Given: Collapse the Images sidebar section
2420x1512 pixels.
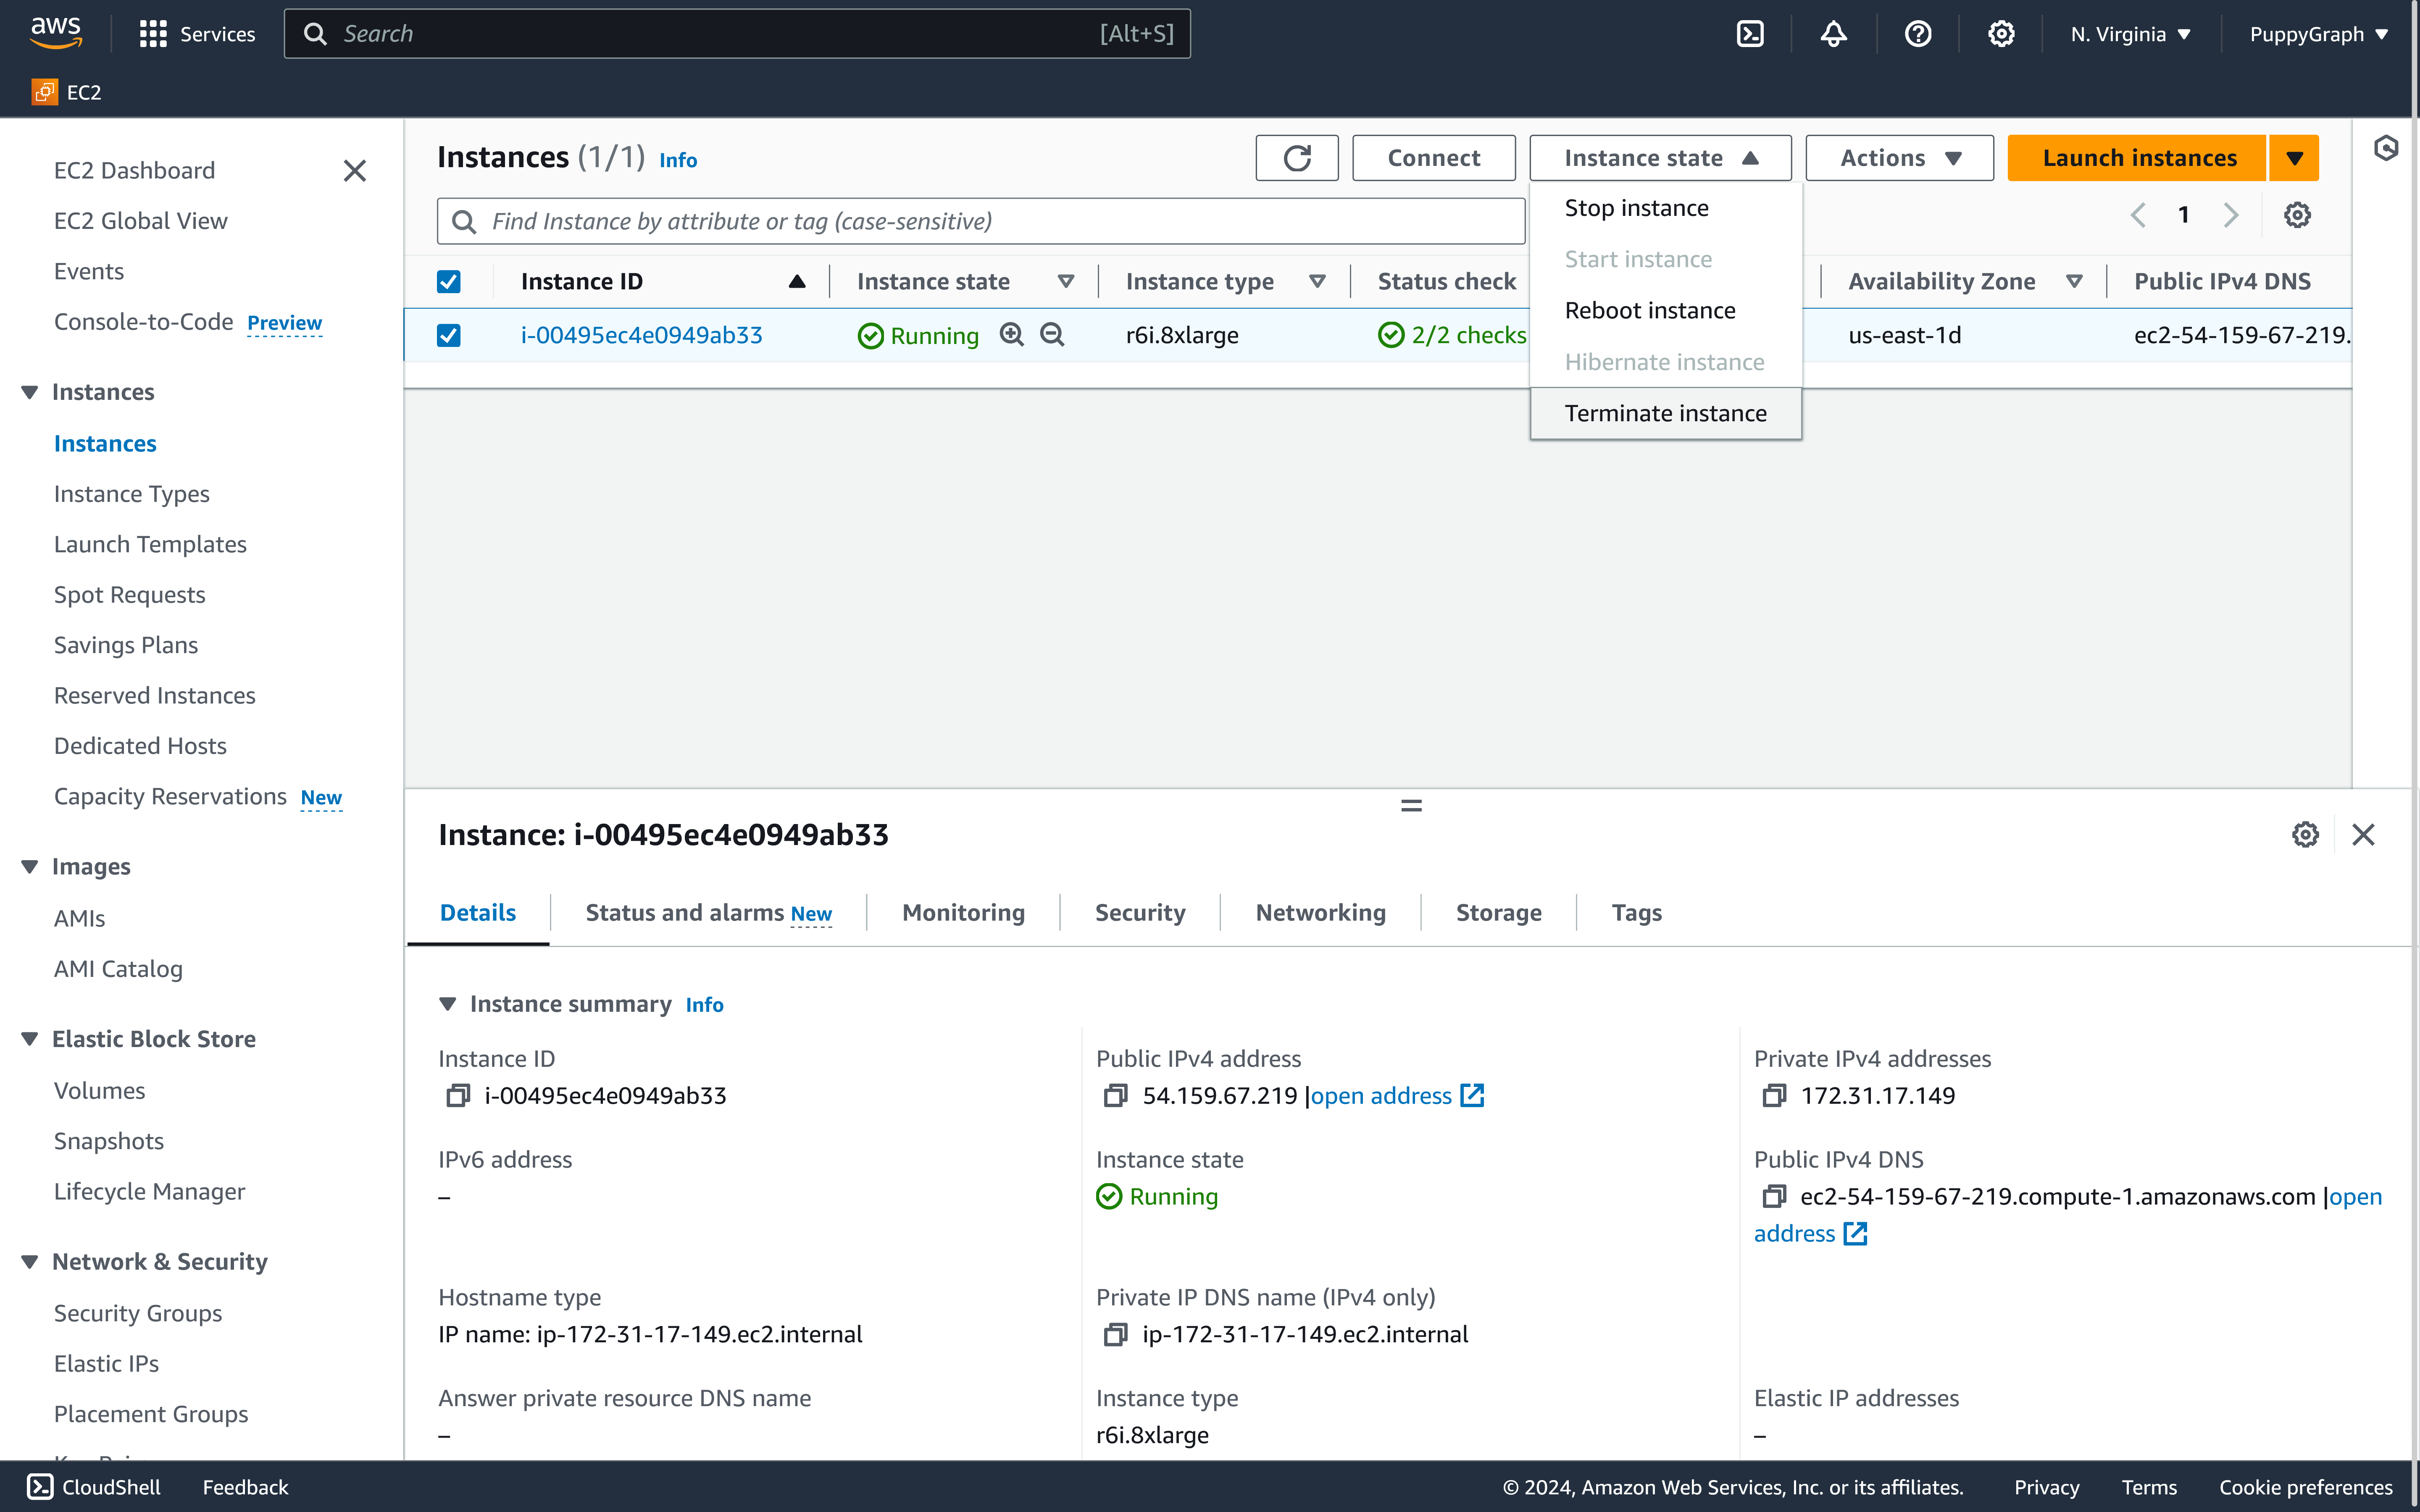Looking at the screenshot, I should pos(30,867).
